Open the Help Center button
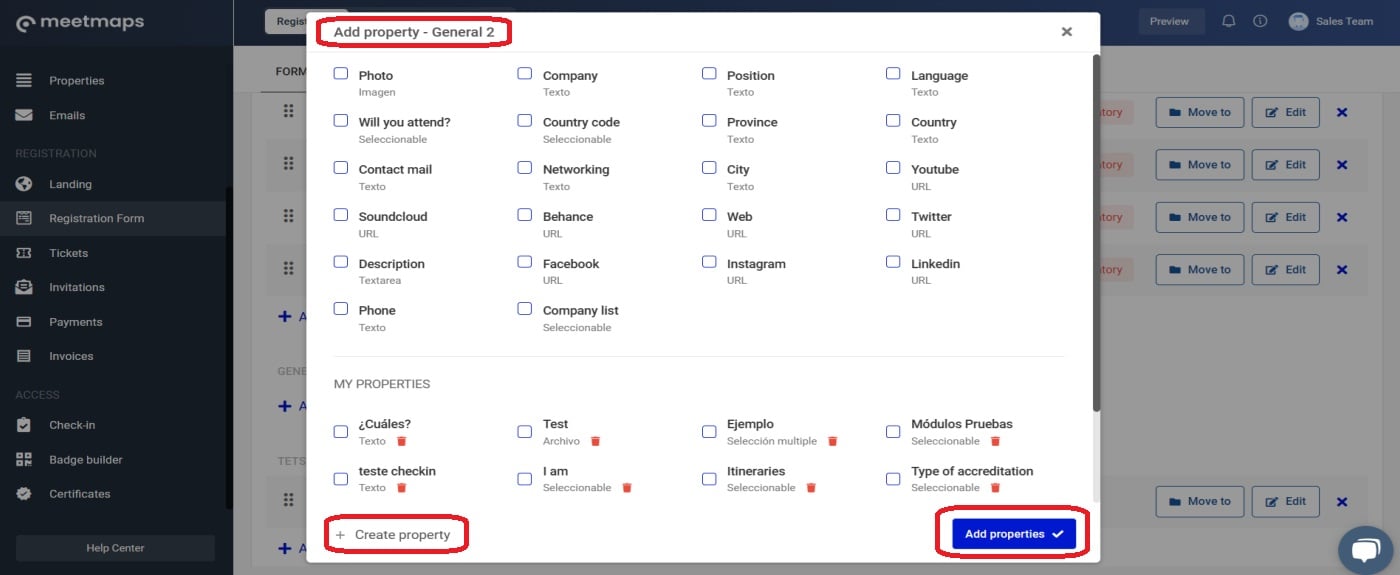Screen dimensions: 1400x575 (115, 548)
